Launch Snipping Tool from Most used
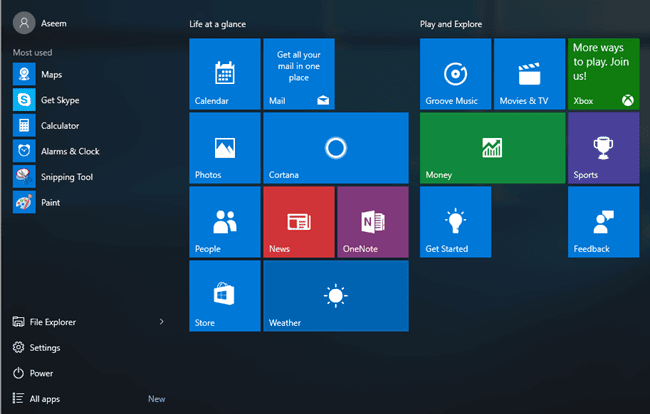The image size is (650, 414). 66,177
